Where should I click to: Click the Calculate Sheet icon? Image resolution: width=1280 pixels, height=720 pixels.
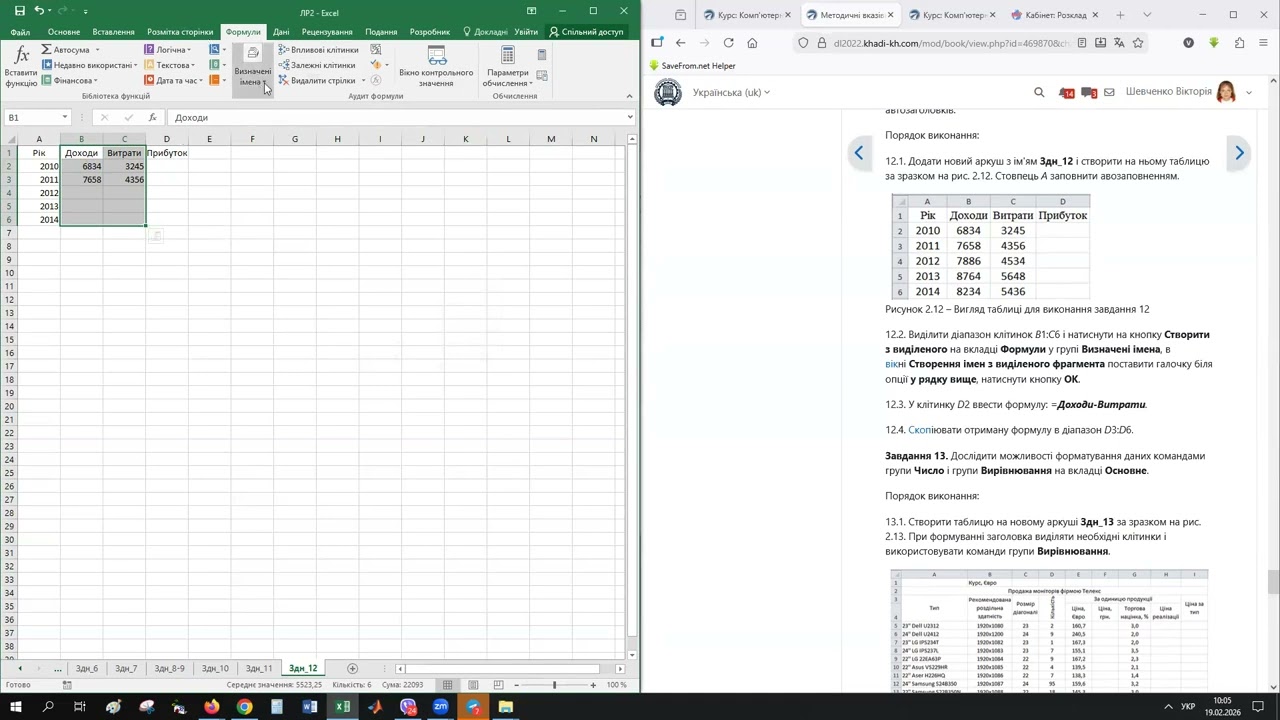pos(542,75)
